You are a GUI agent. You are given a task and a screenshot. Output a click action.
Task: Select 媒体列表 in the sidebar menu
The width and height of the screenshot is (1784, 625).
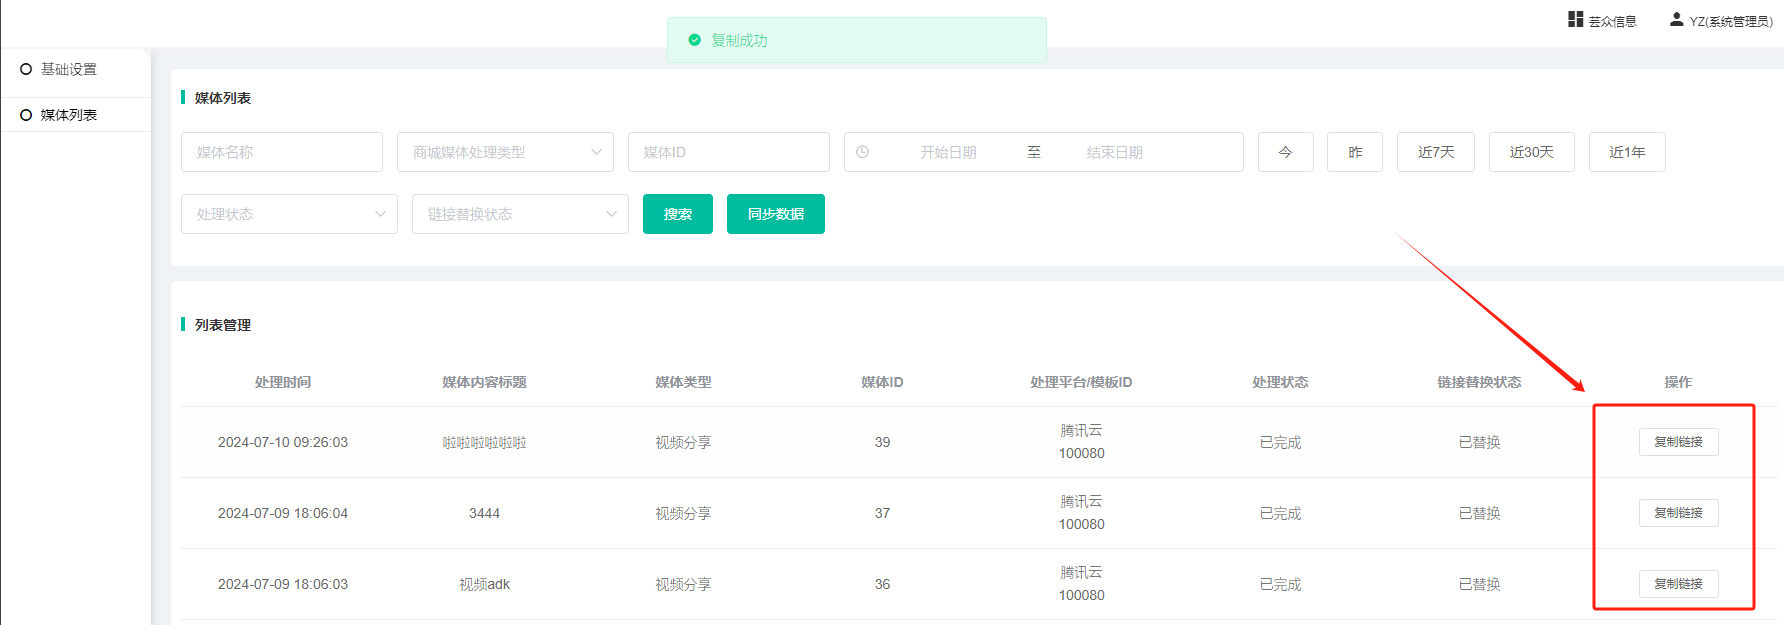[x=69, y=115]
